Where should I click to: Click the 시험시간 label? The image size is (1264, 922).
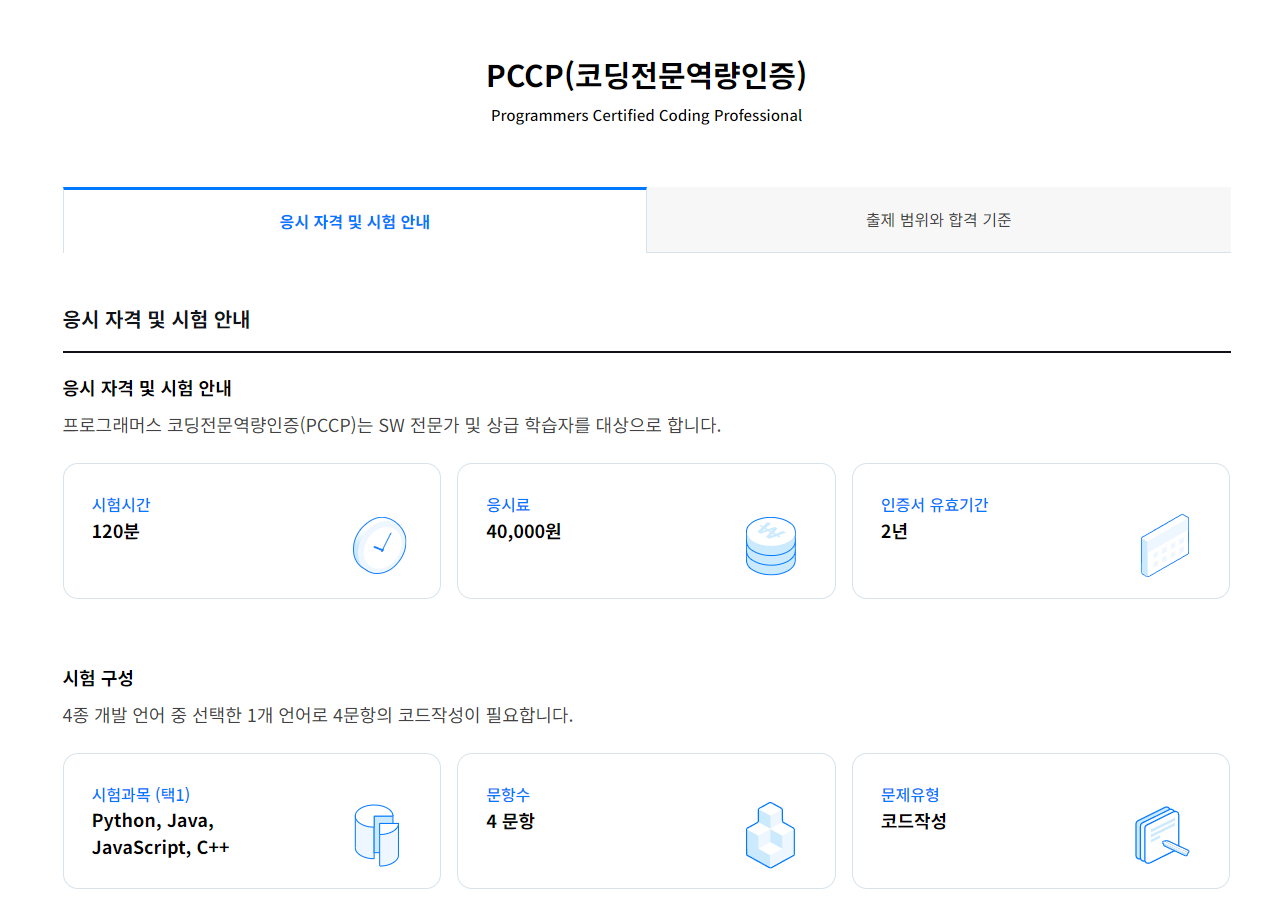(x=121, y=505)
